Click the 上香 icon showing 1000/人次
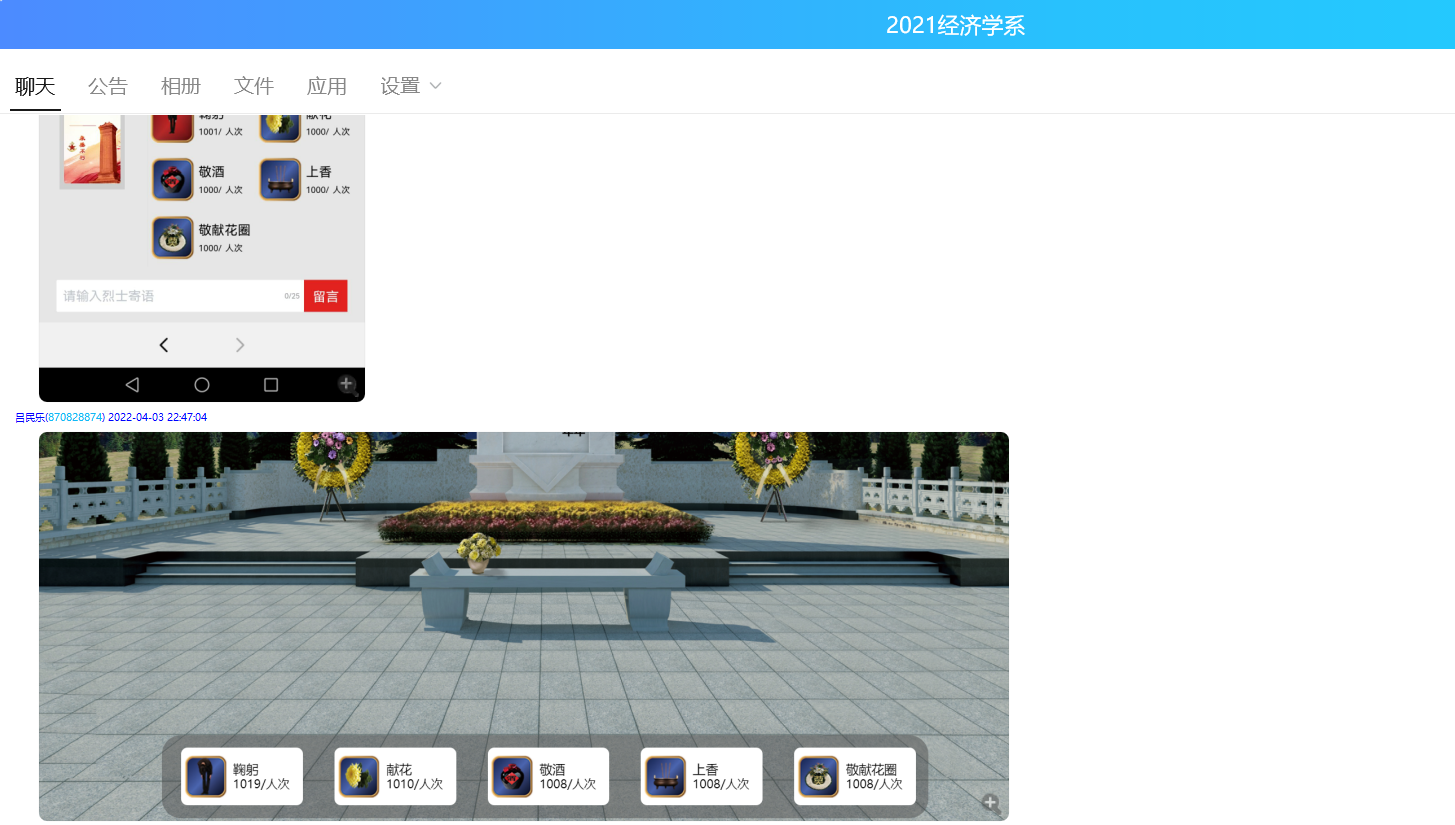This screenshot has width=1455, height=825. tap(280, 180)
